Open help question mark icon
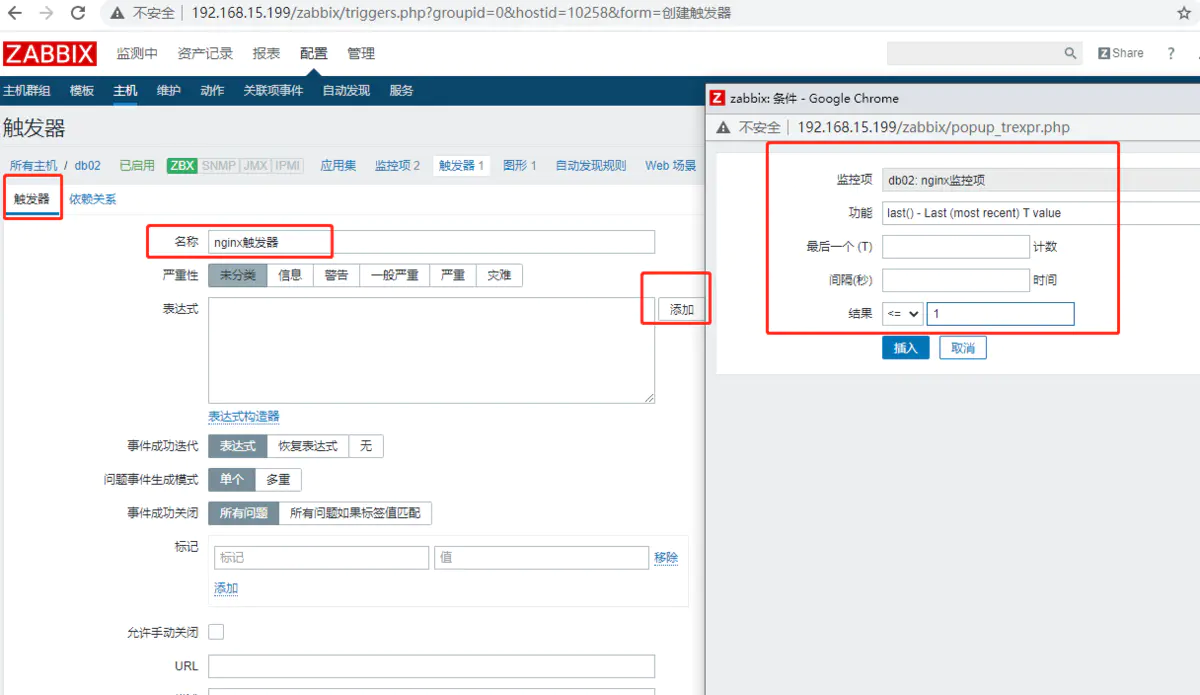The width and height of the screenshot is (1200, 695). (x=1171, y=53)
